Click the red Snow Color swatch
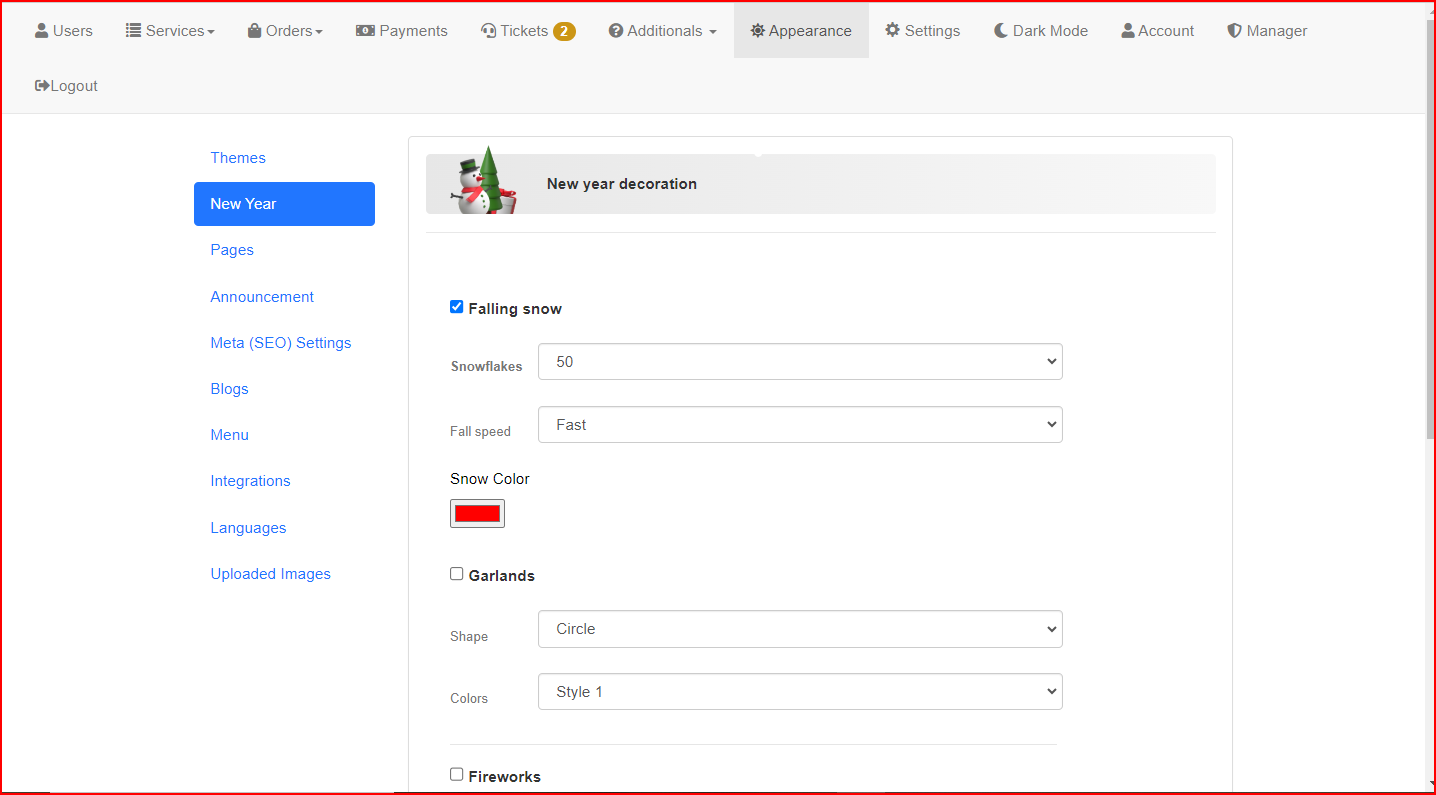Image resolution: width=1436 pixels, height=795 pixels. point(477,513)
